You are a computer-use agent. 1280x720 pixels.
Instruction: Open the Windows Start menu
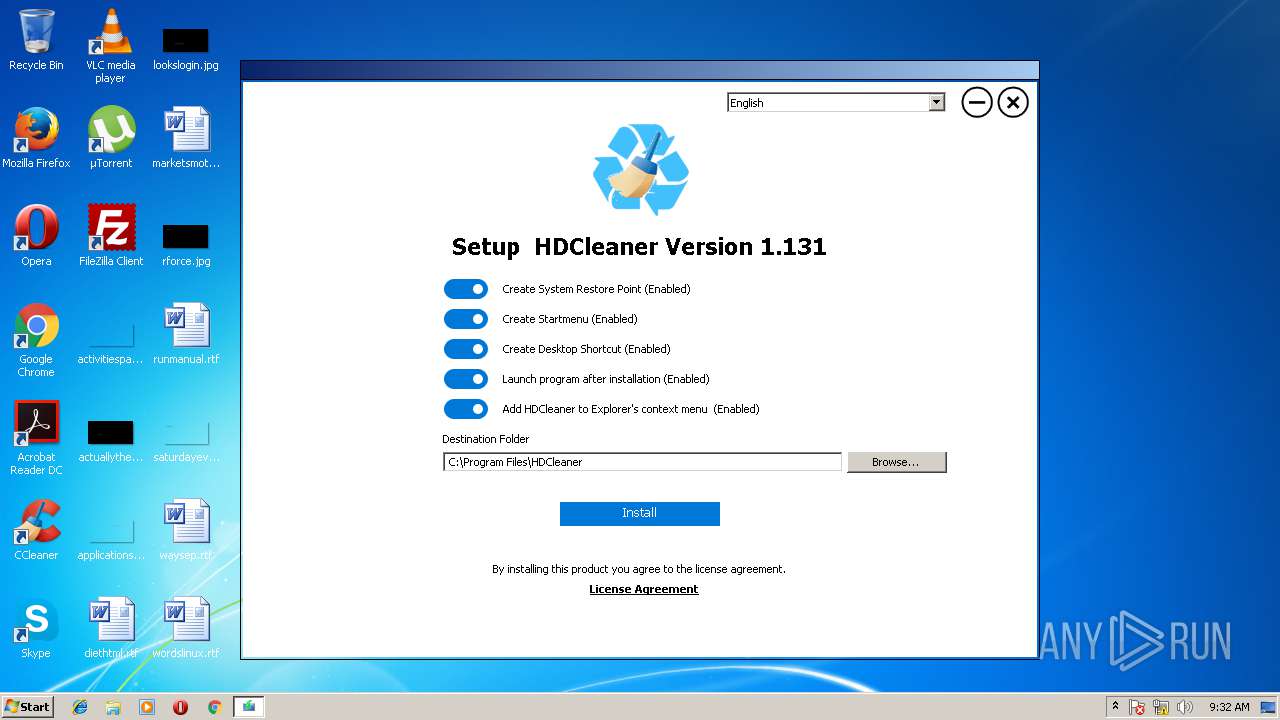click(x=27, y=706)
